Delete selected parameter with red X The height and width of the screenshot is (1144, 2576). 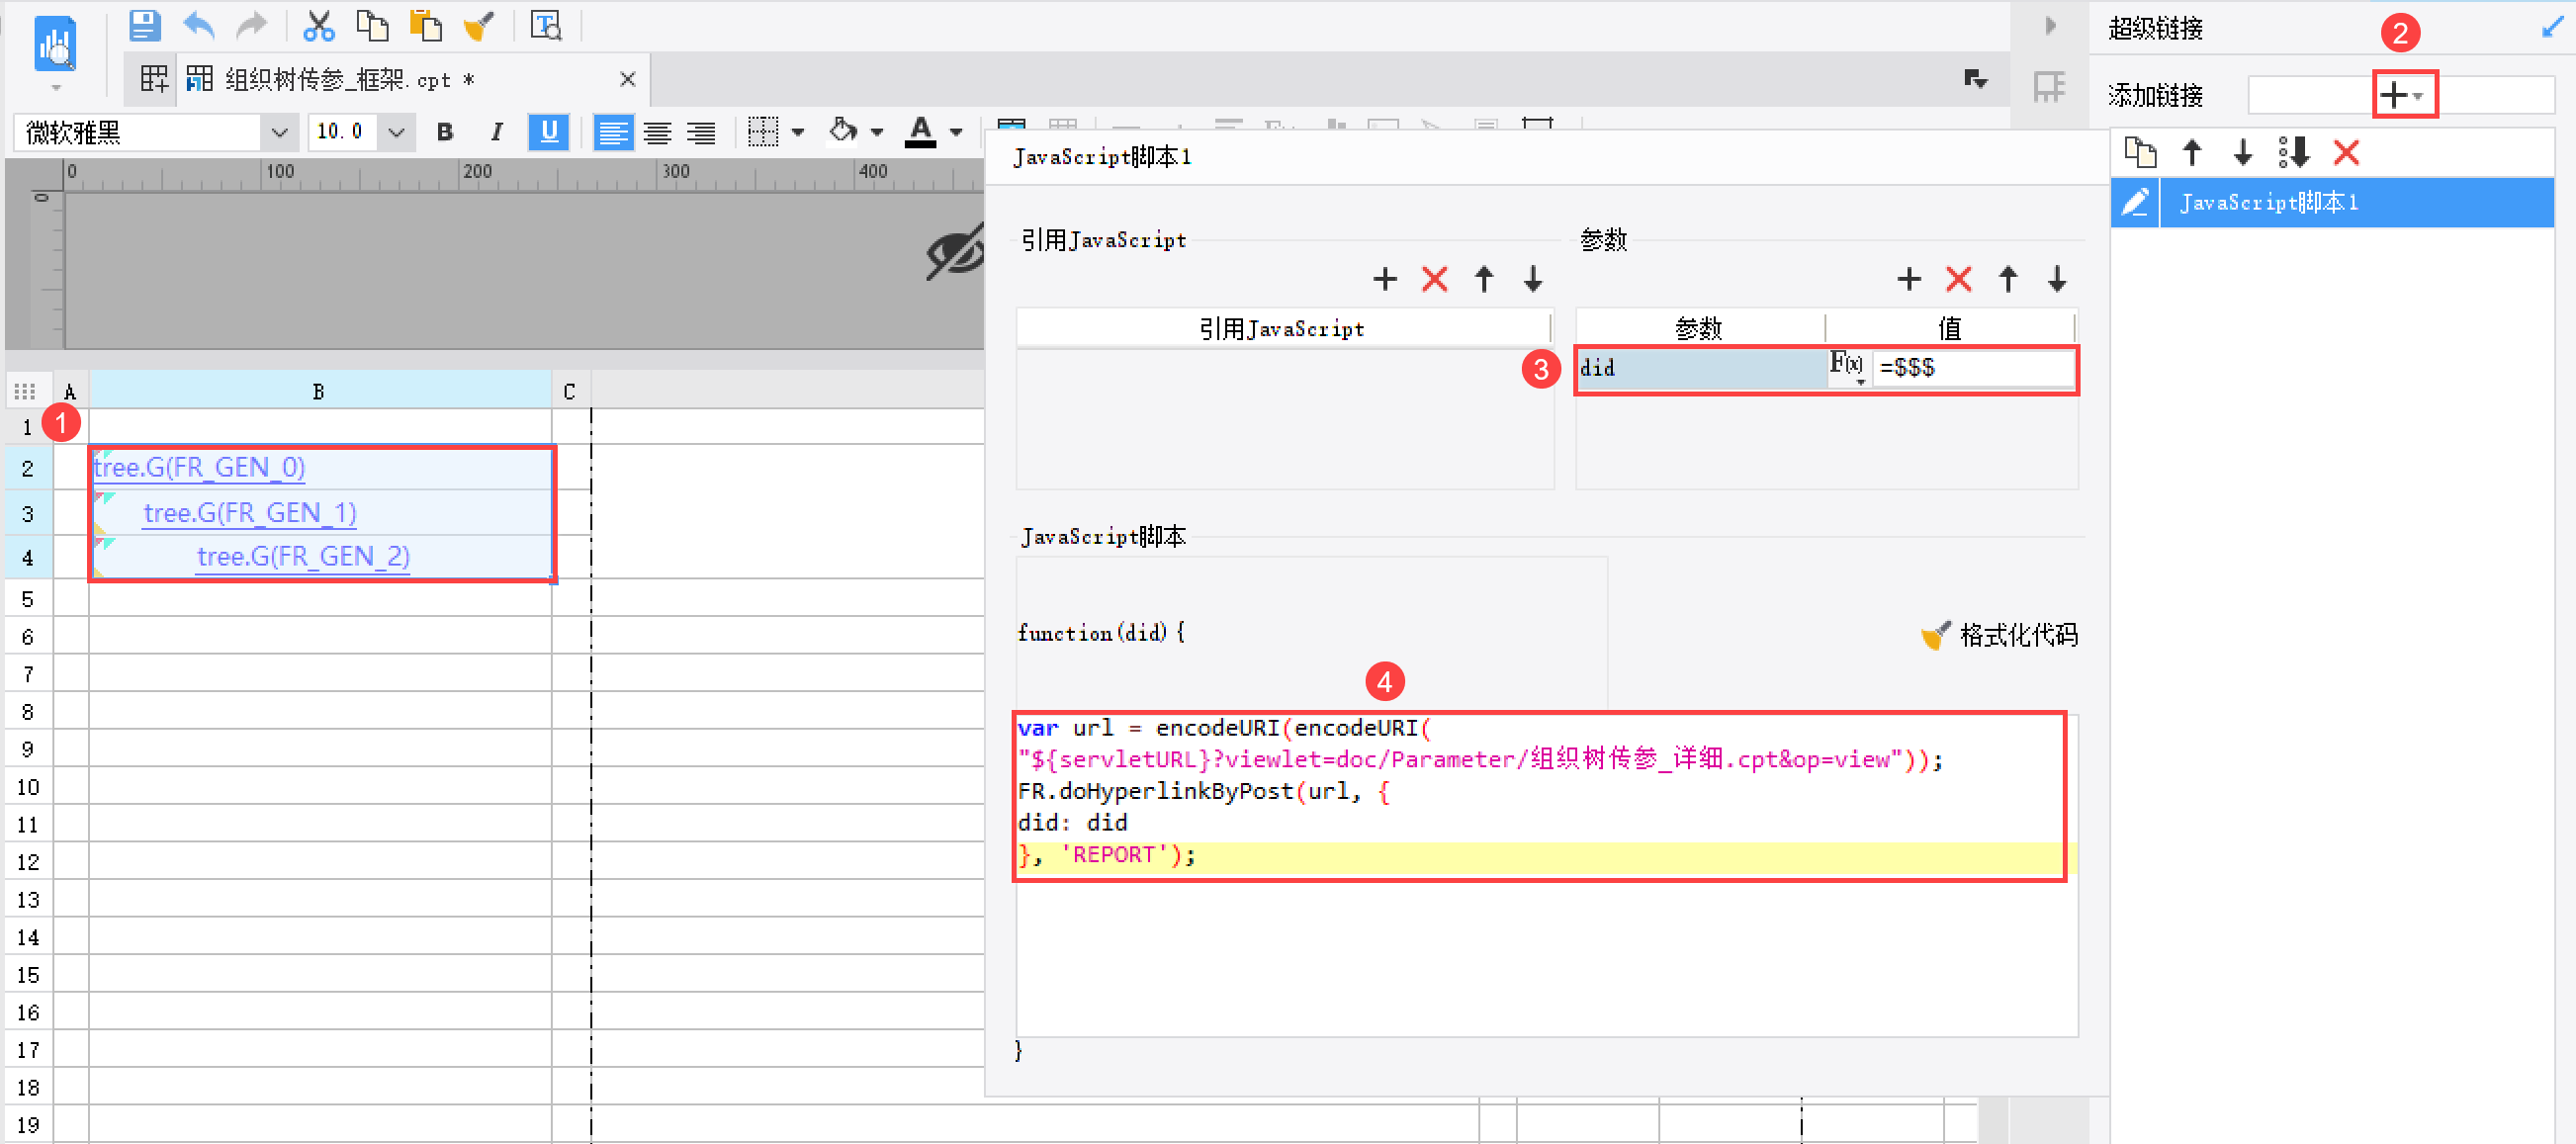click(x=1958, y=279)
